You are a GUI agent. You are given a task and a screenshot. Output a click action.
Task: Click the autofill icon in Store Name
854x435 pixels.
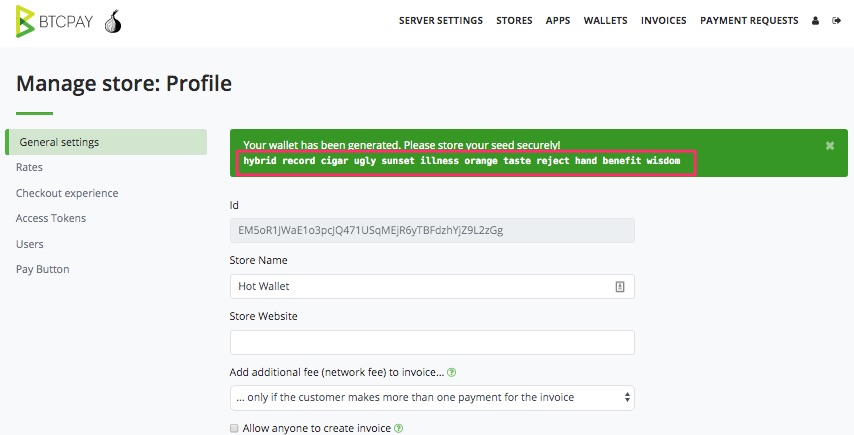[620, 286]
